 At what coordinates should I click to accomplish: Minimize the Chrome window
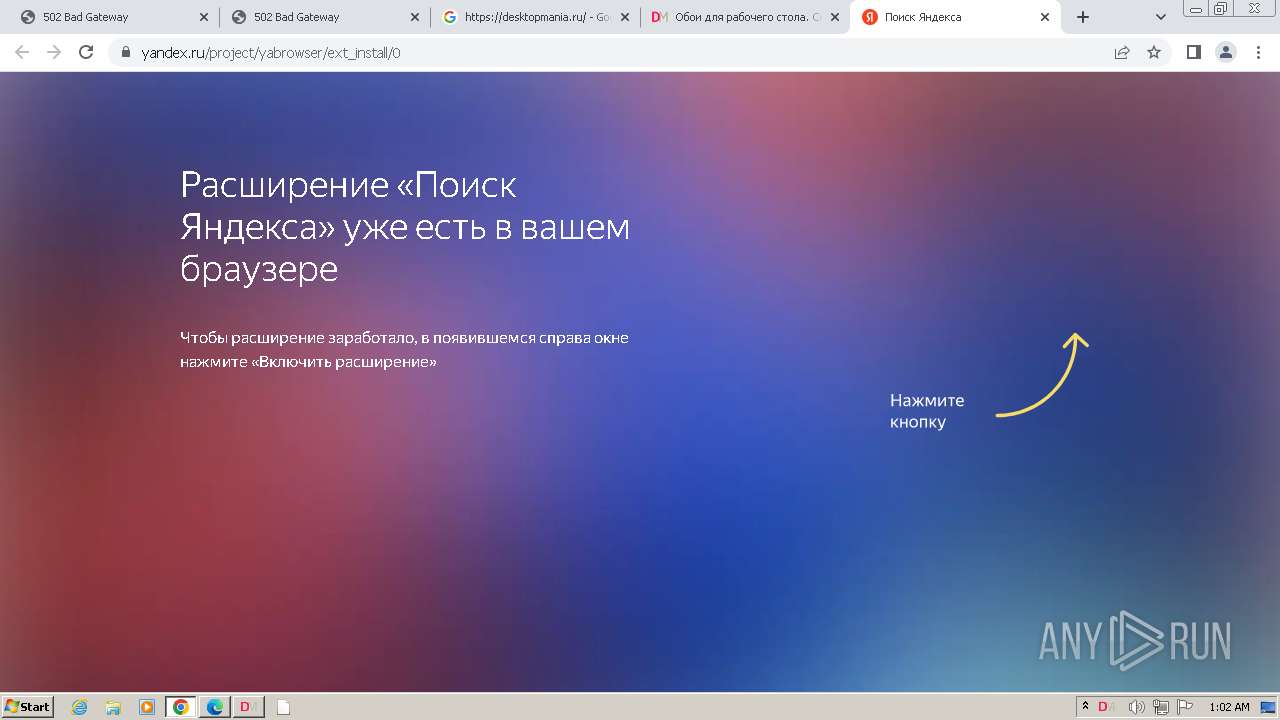click(x=1195, y=9)
